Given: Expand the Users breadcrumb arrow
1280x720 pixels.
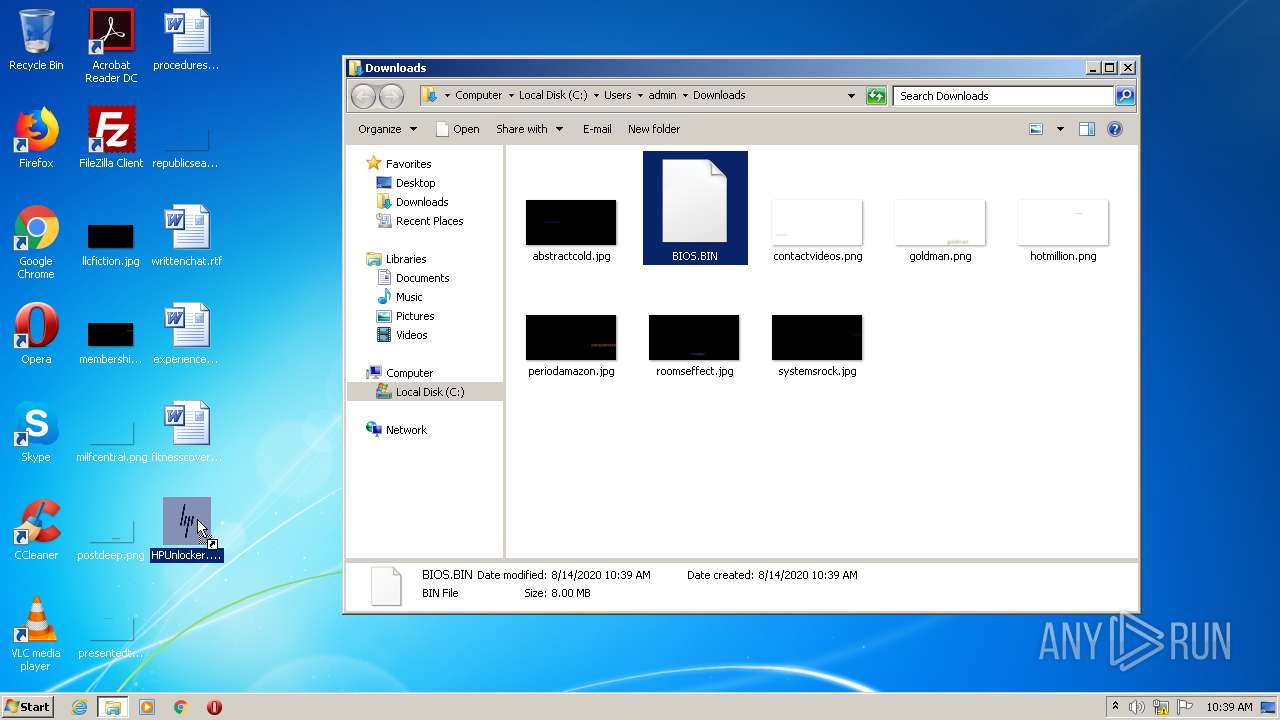Looking at the screenshot, I should pyautogui.click(x=640, y=96).
